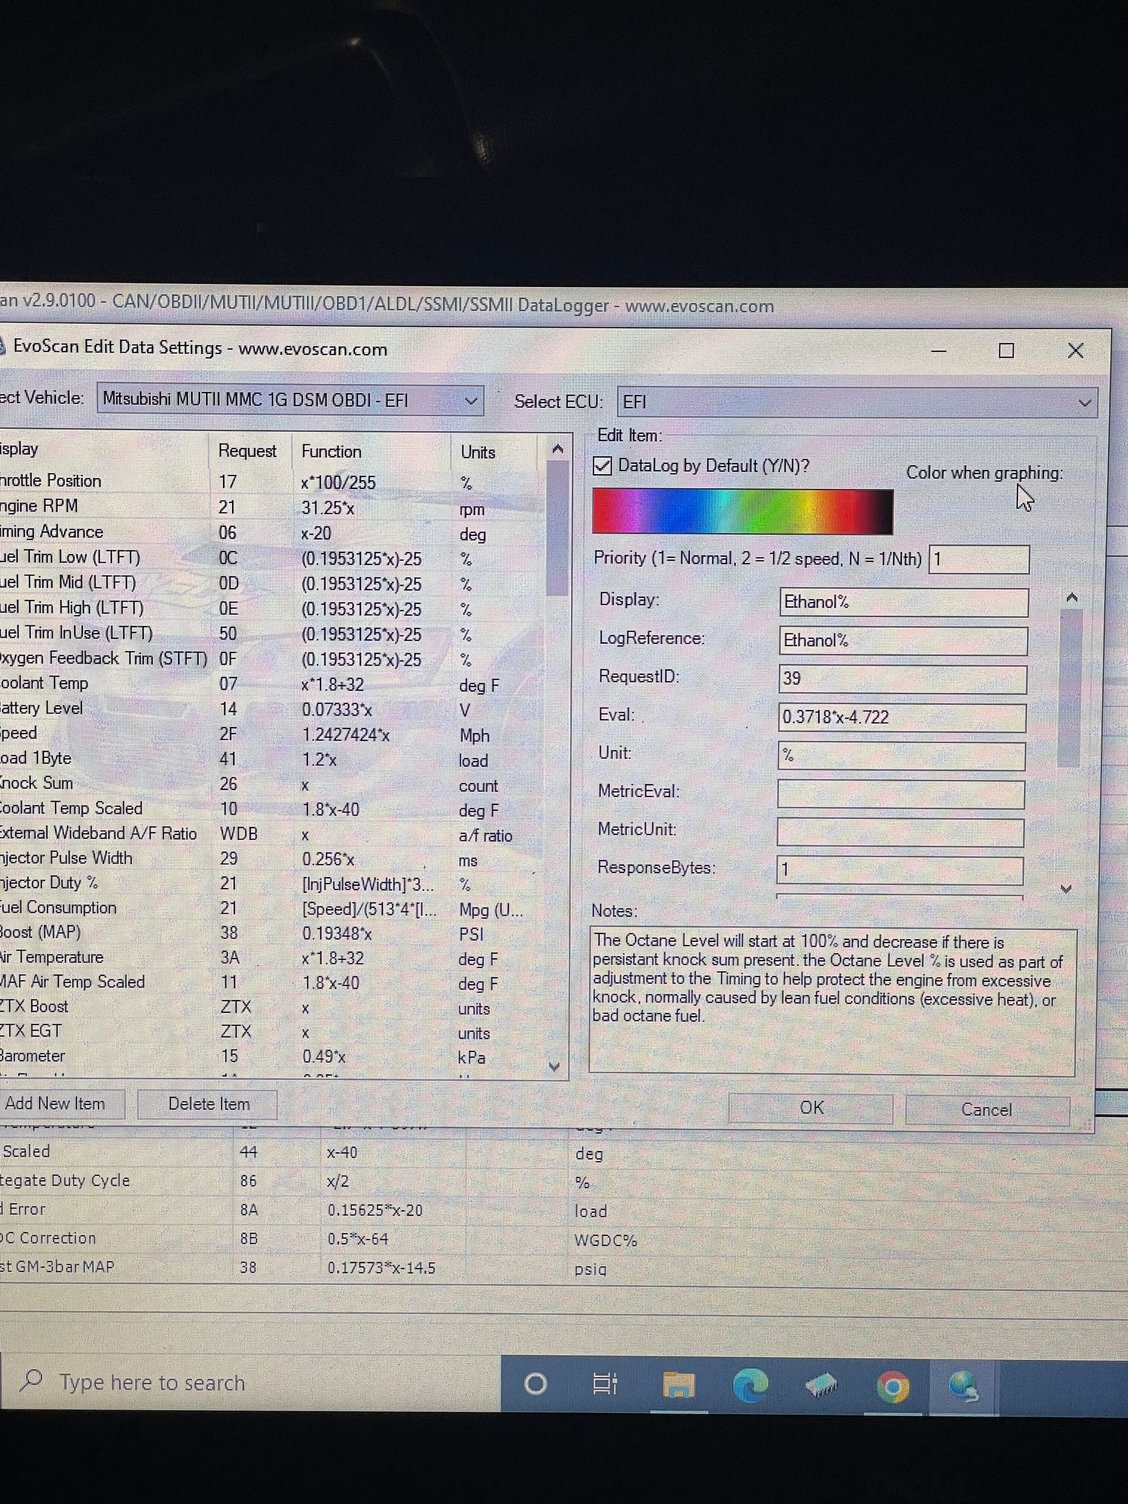1128x1504 pixels.
Task: Open File Explorer from the taskbar
Action: pyautogui.click(x=679, y=1385)
